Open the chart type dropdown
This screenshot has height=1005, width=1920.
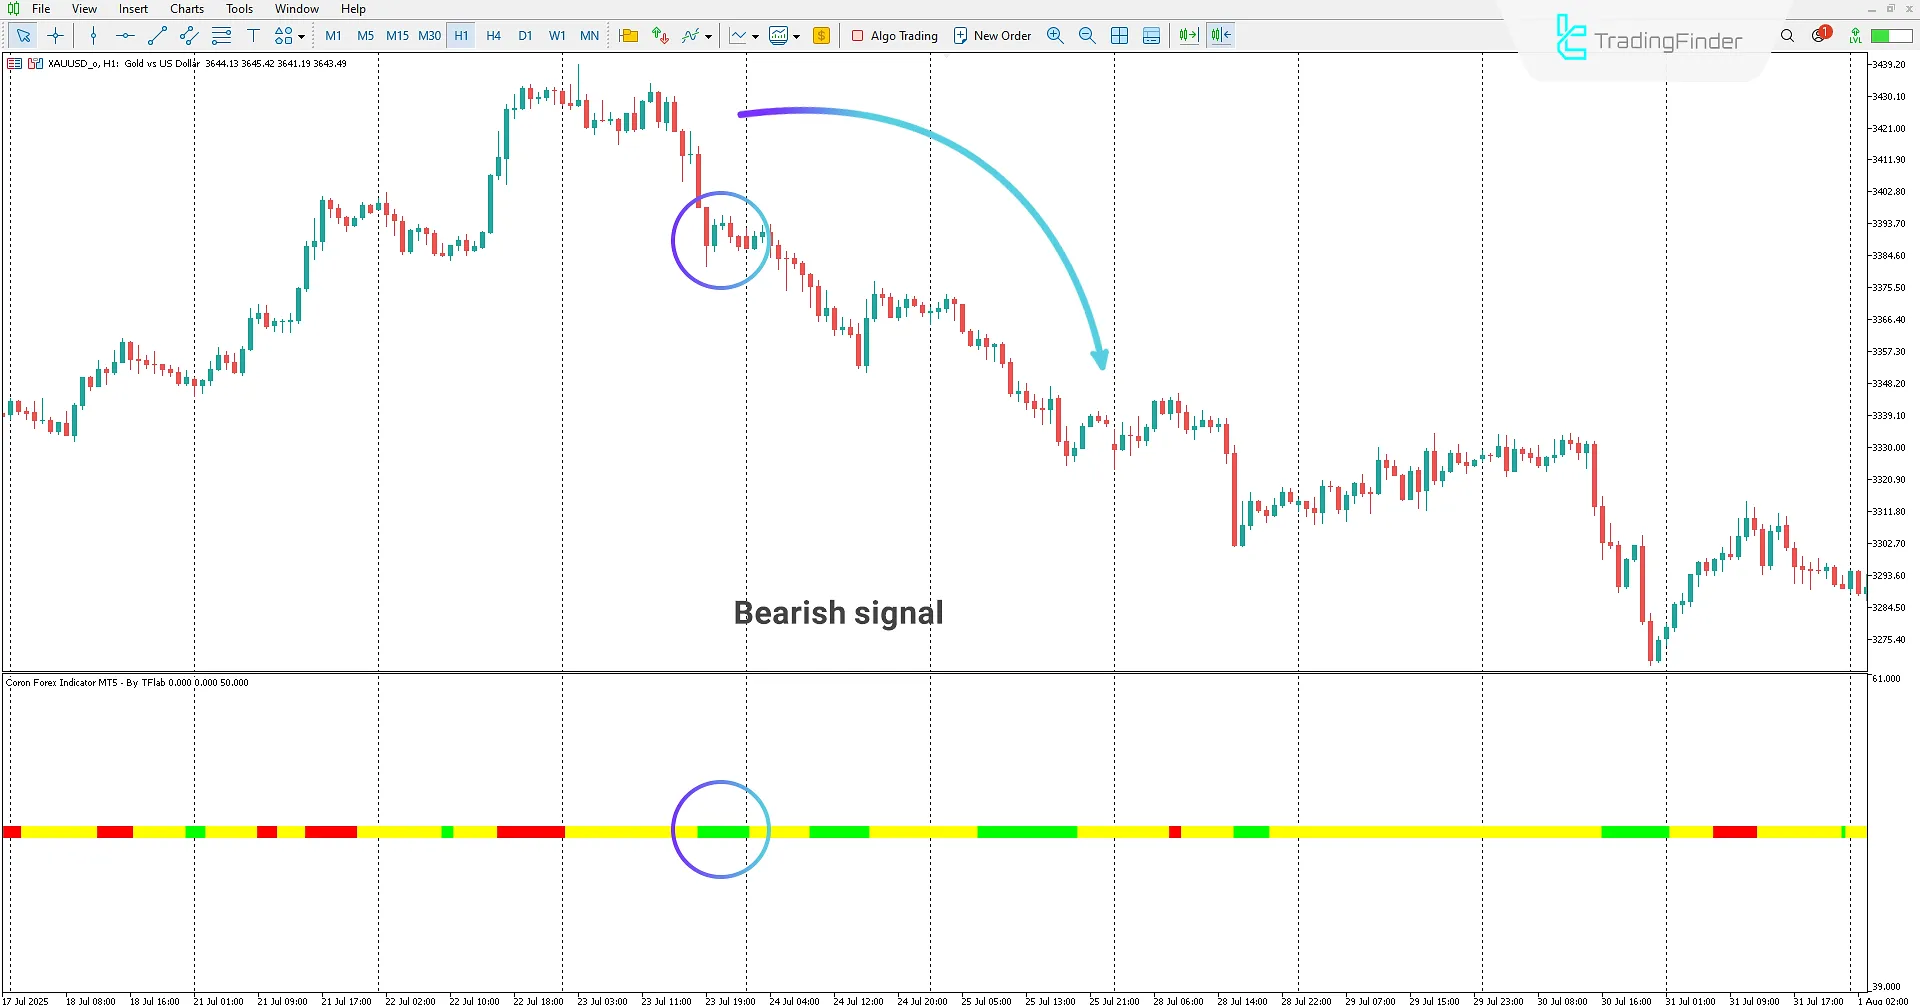744,35
